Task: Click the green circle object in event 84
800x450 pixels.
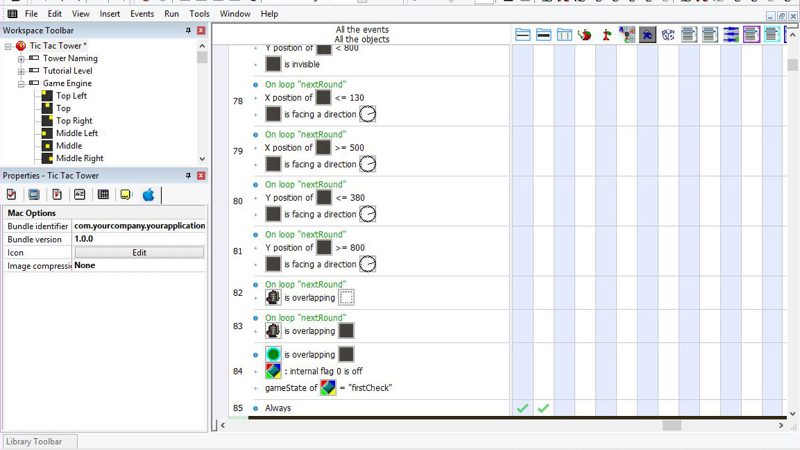Action: click(x=273, y=354)
